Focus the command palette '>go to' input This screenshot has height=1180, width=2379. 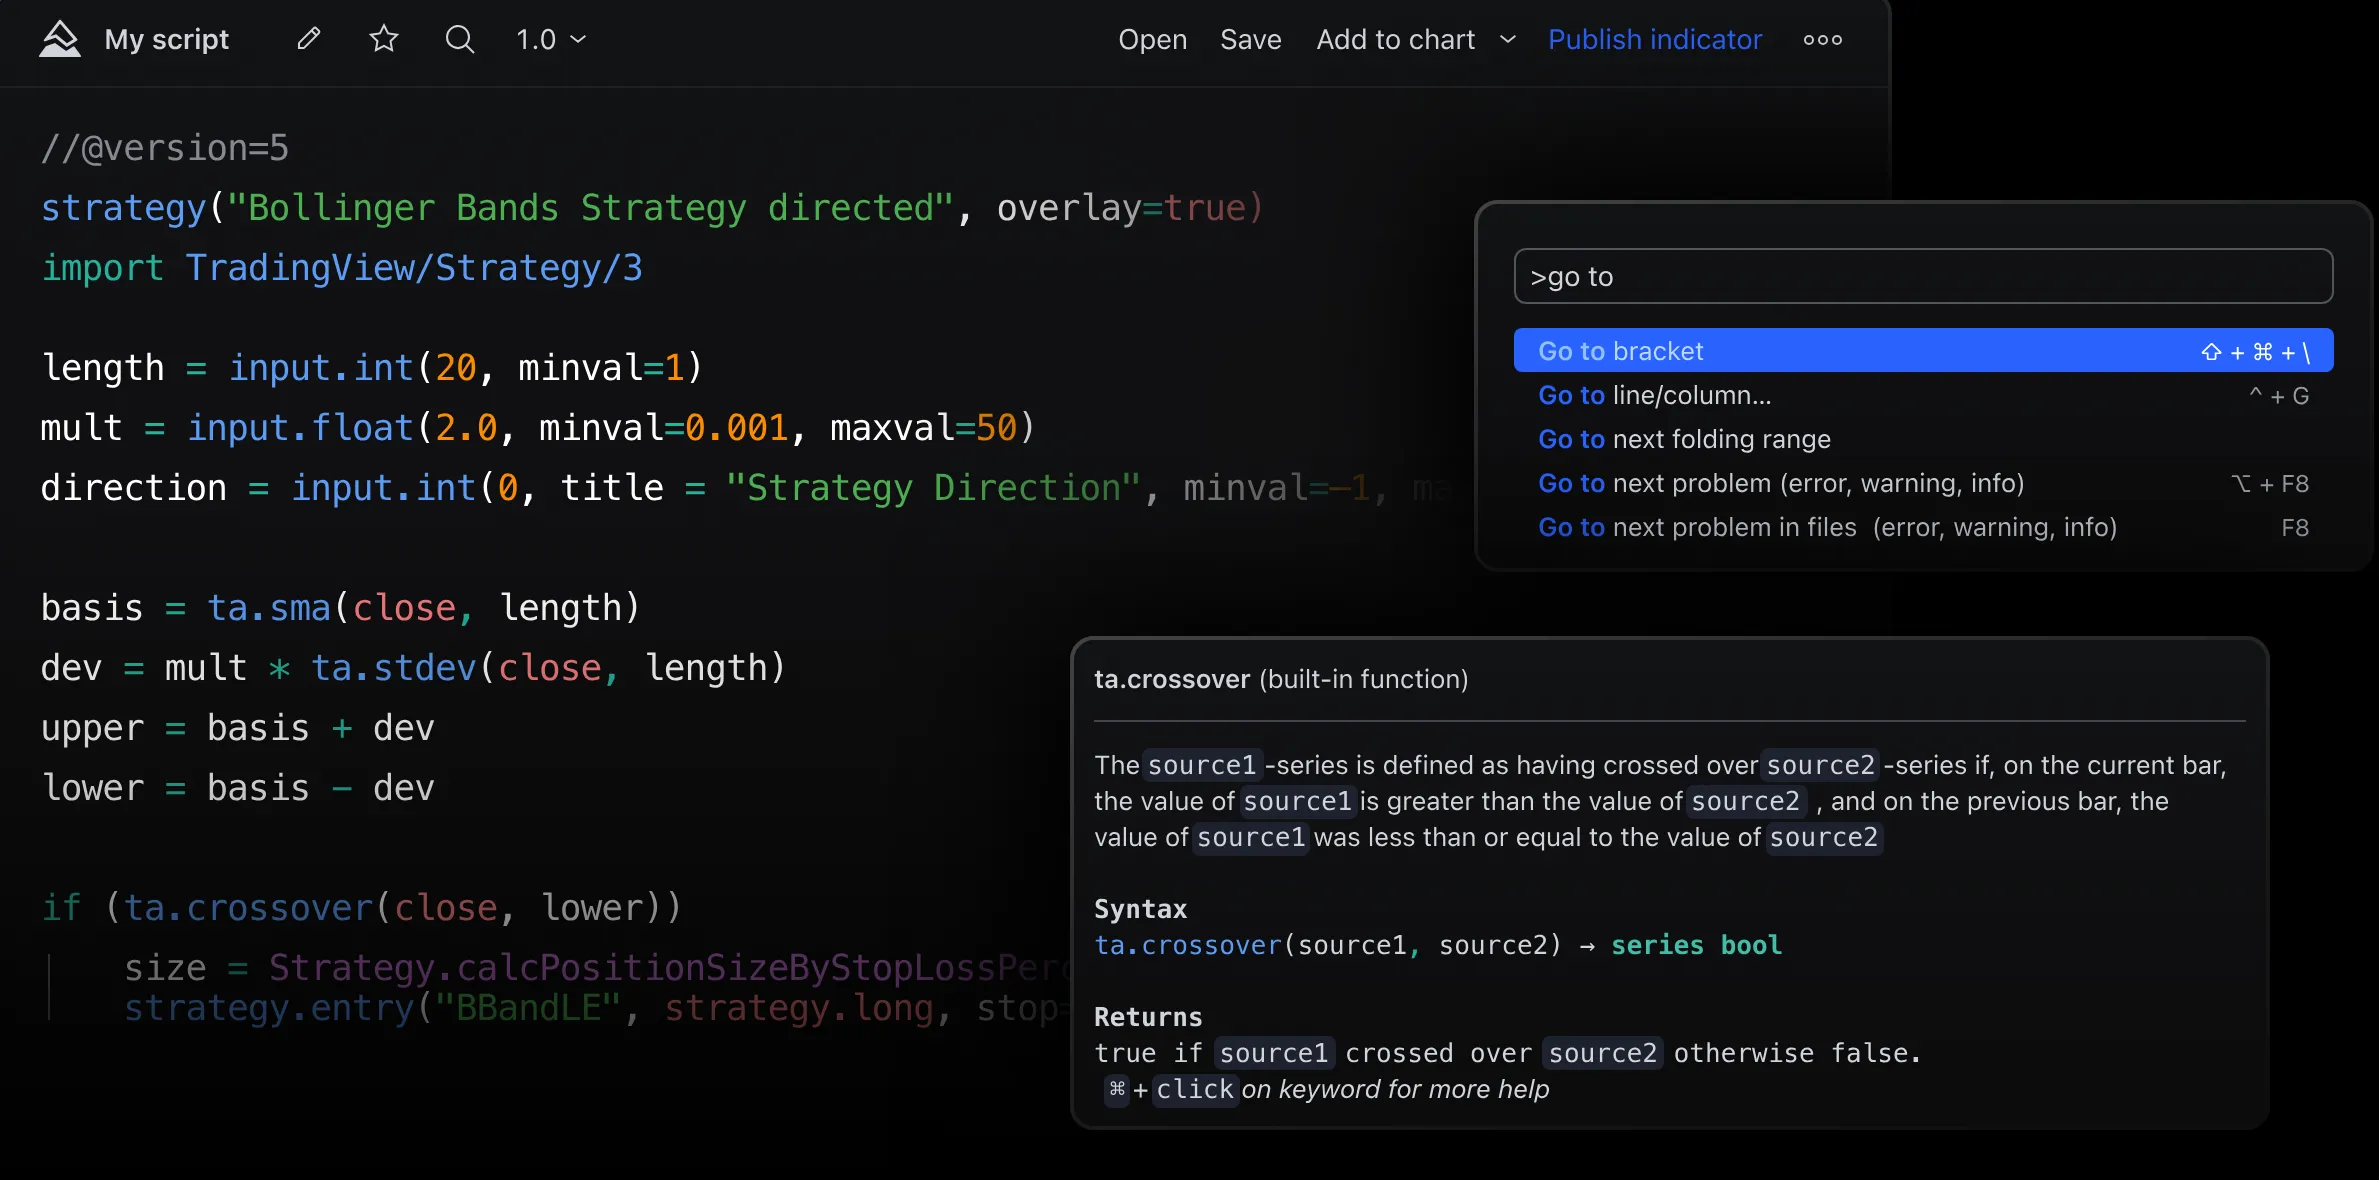click(x=1923, y=276)
